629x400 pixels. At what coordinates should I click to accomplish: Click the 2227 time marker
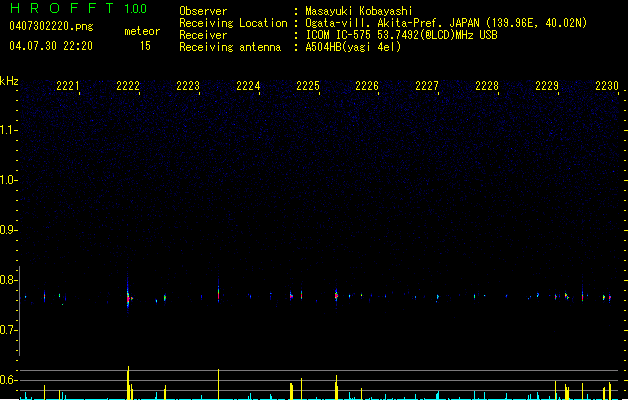(427, 86)
